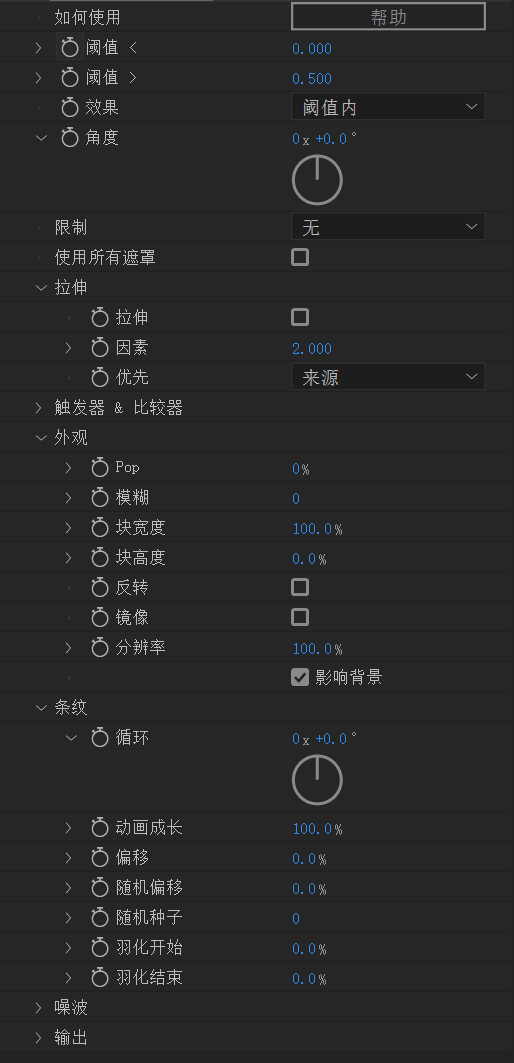Image resolution: width=514 pixels, height=1063 pixels.
Task: Toggle stopwatch for 羽化开始 property
Action: click(x=100, y=948)
